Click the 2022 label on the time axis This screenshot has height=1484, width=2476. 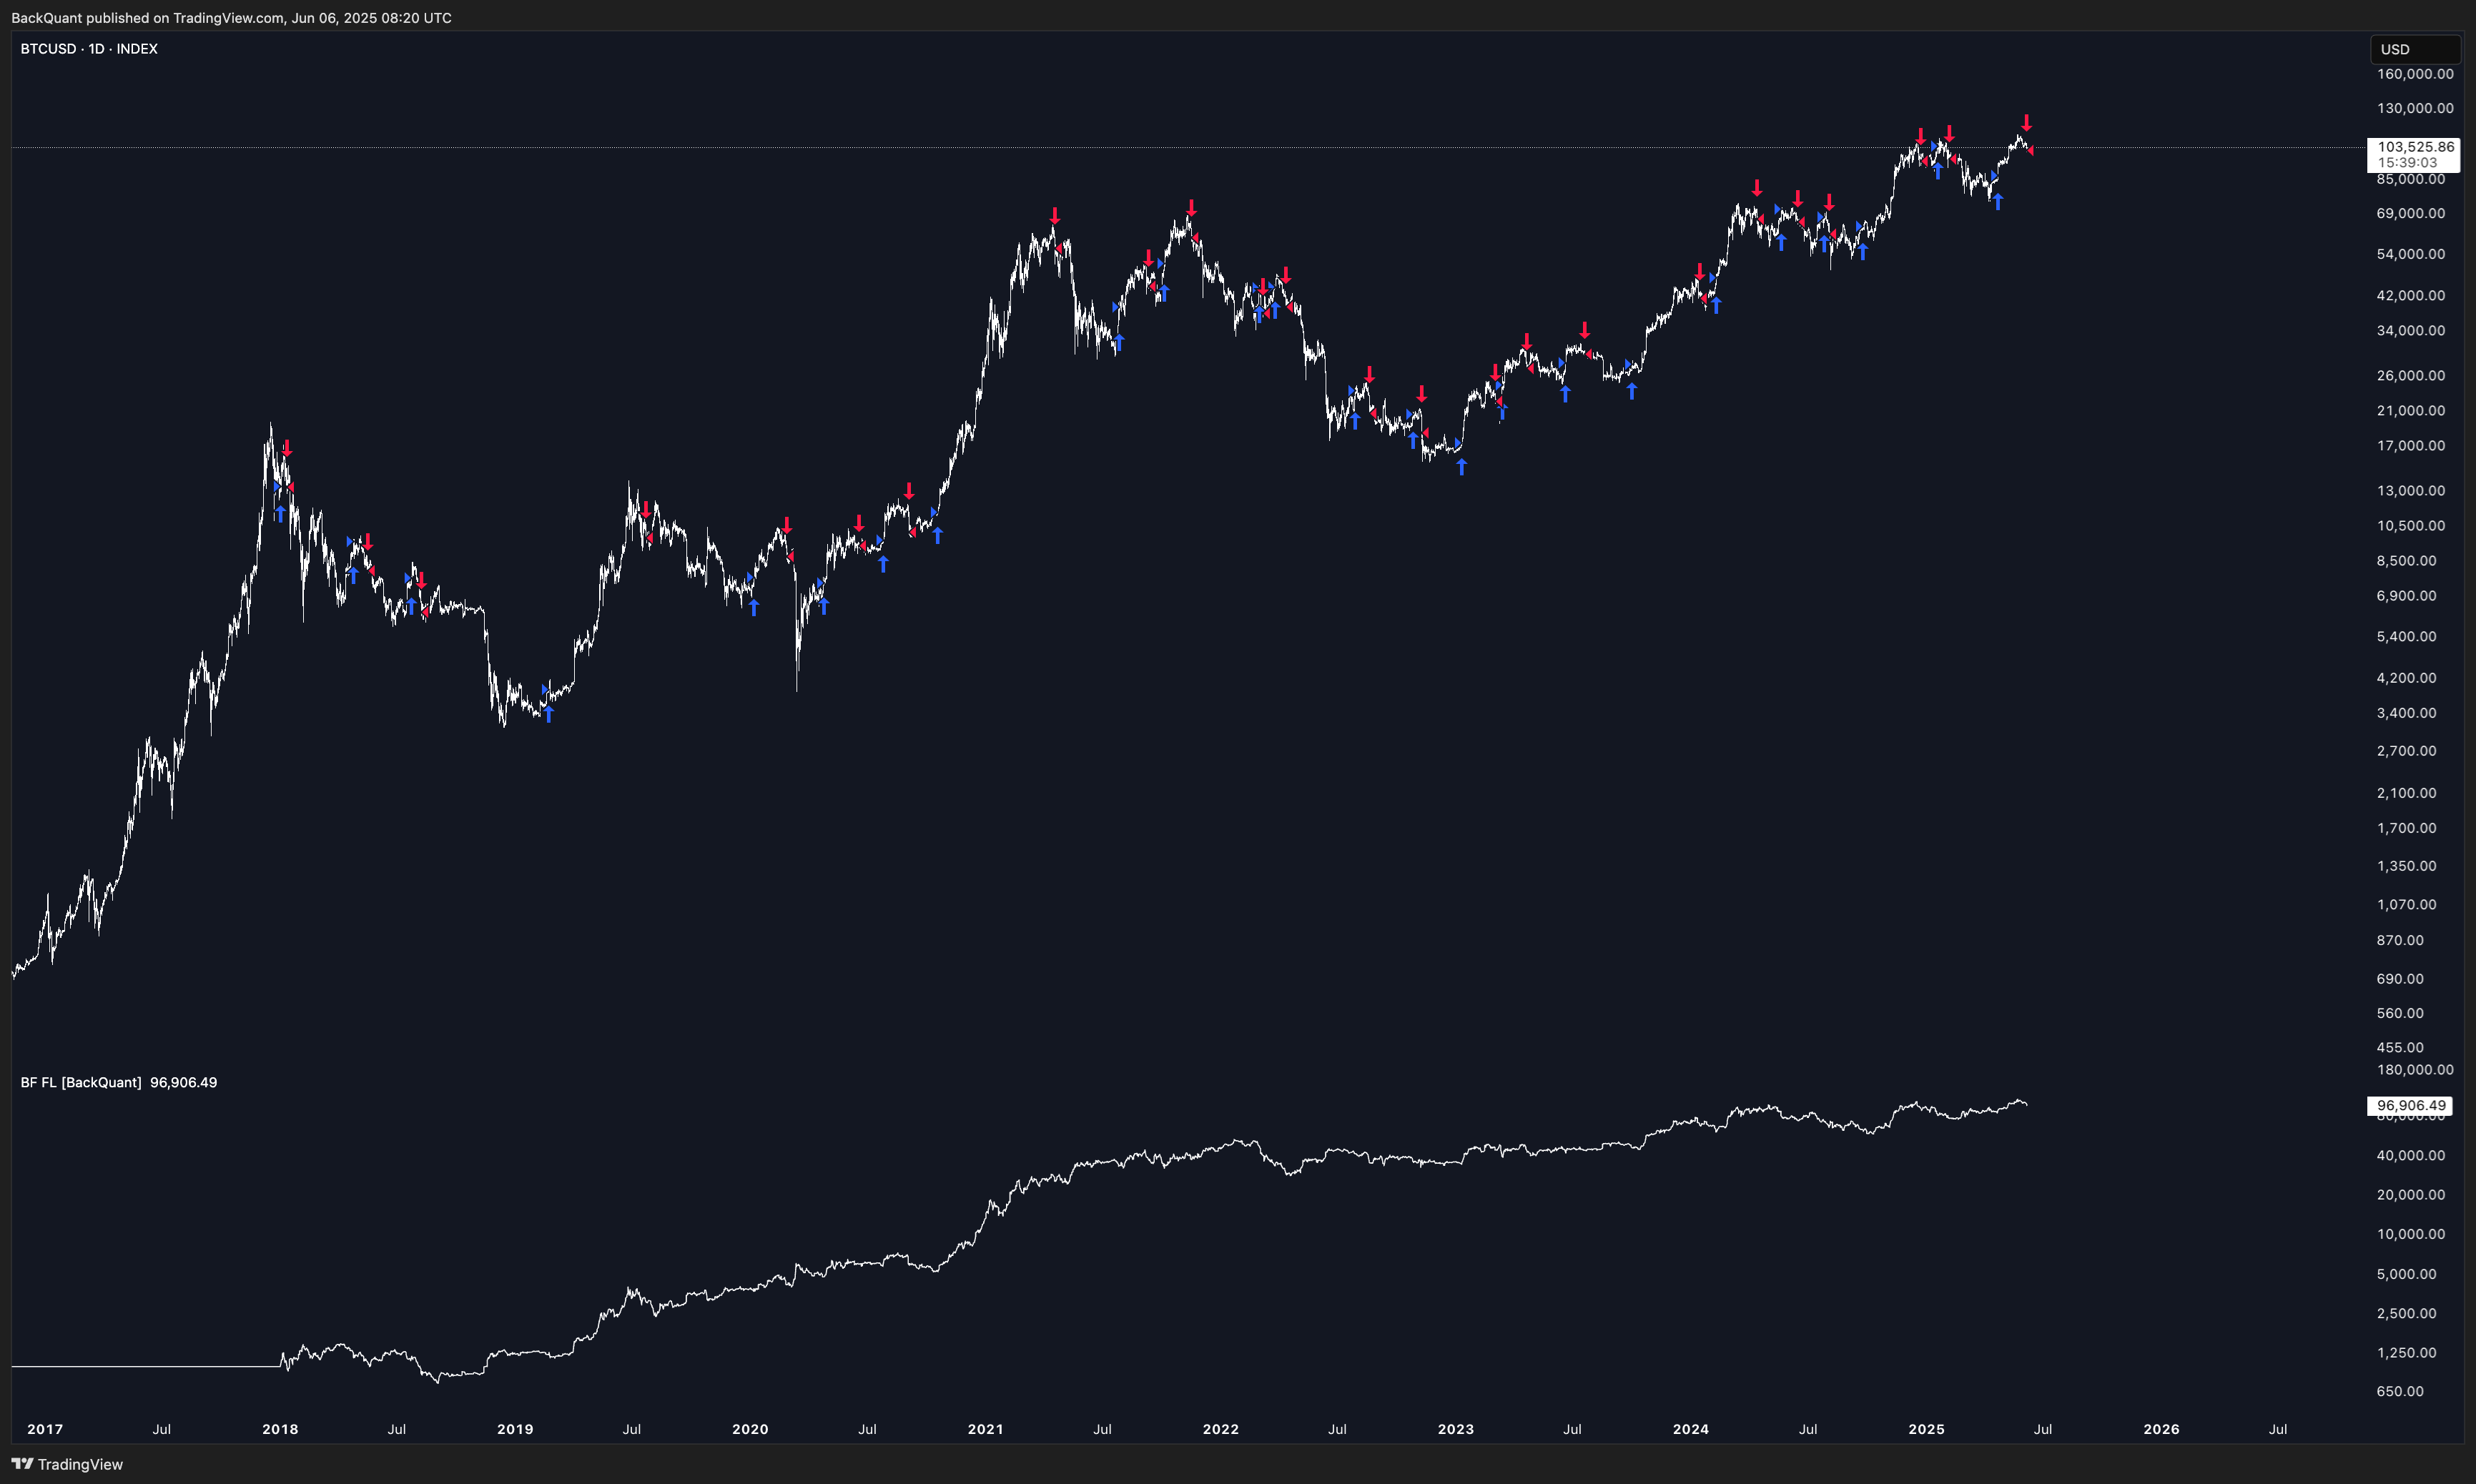(x=1220, y=1429)
